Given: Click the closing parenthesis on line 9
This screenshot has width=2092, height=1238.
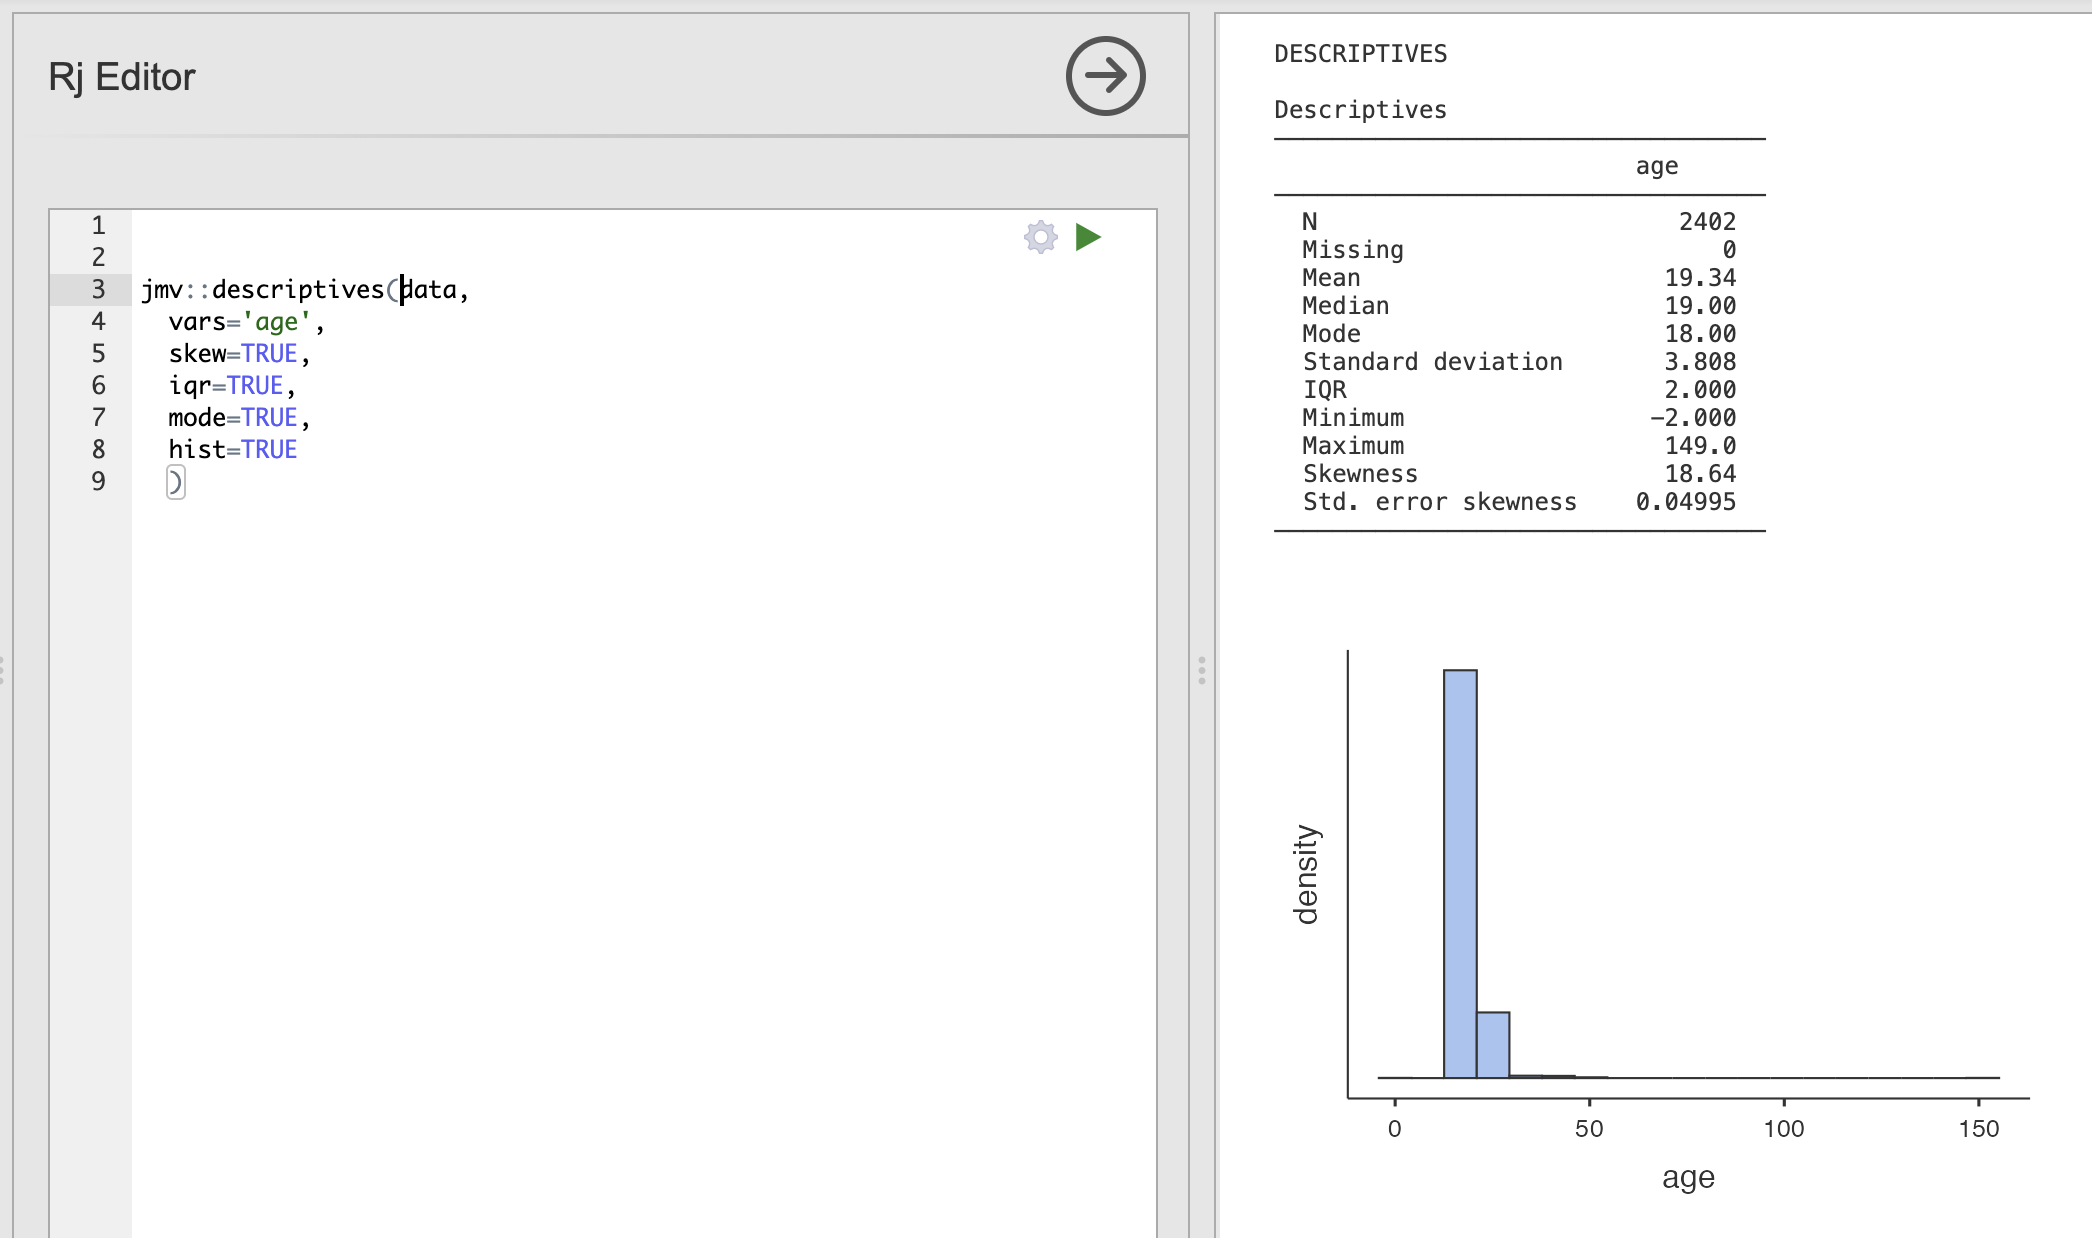Looking at the screenshot, I should pyautogui.click(x=175, y=482).
